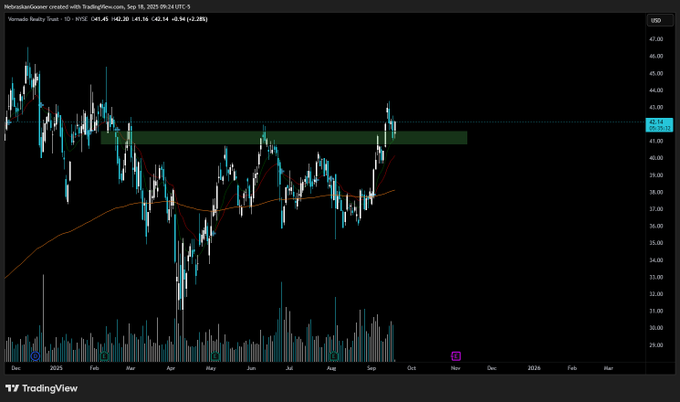This screenshot has height=402, width=680.
Task: Open the USD currency selector
Action: 660,20
